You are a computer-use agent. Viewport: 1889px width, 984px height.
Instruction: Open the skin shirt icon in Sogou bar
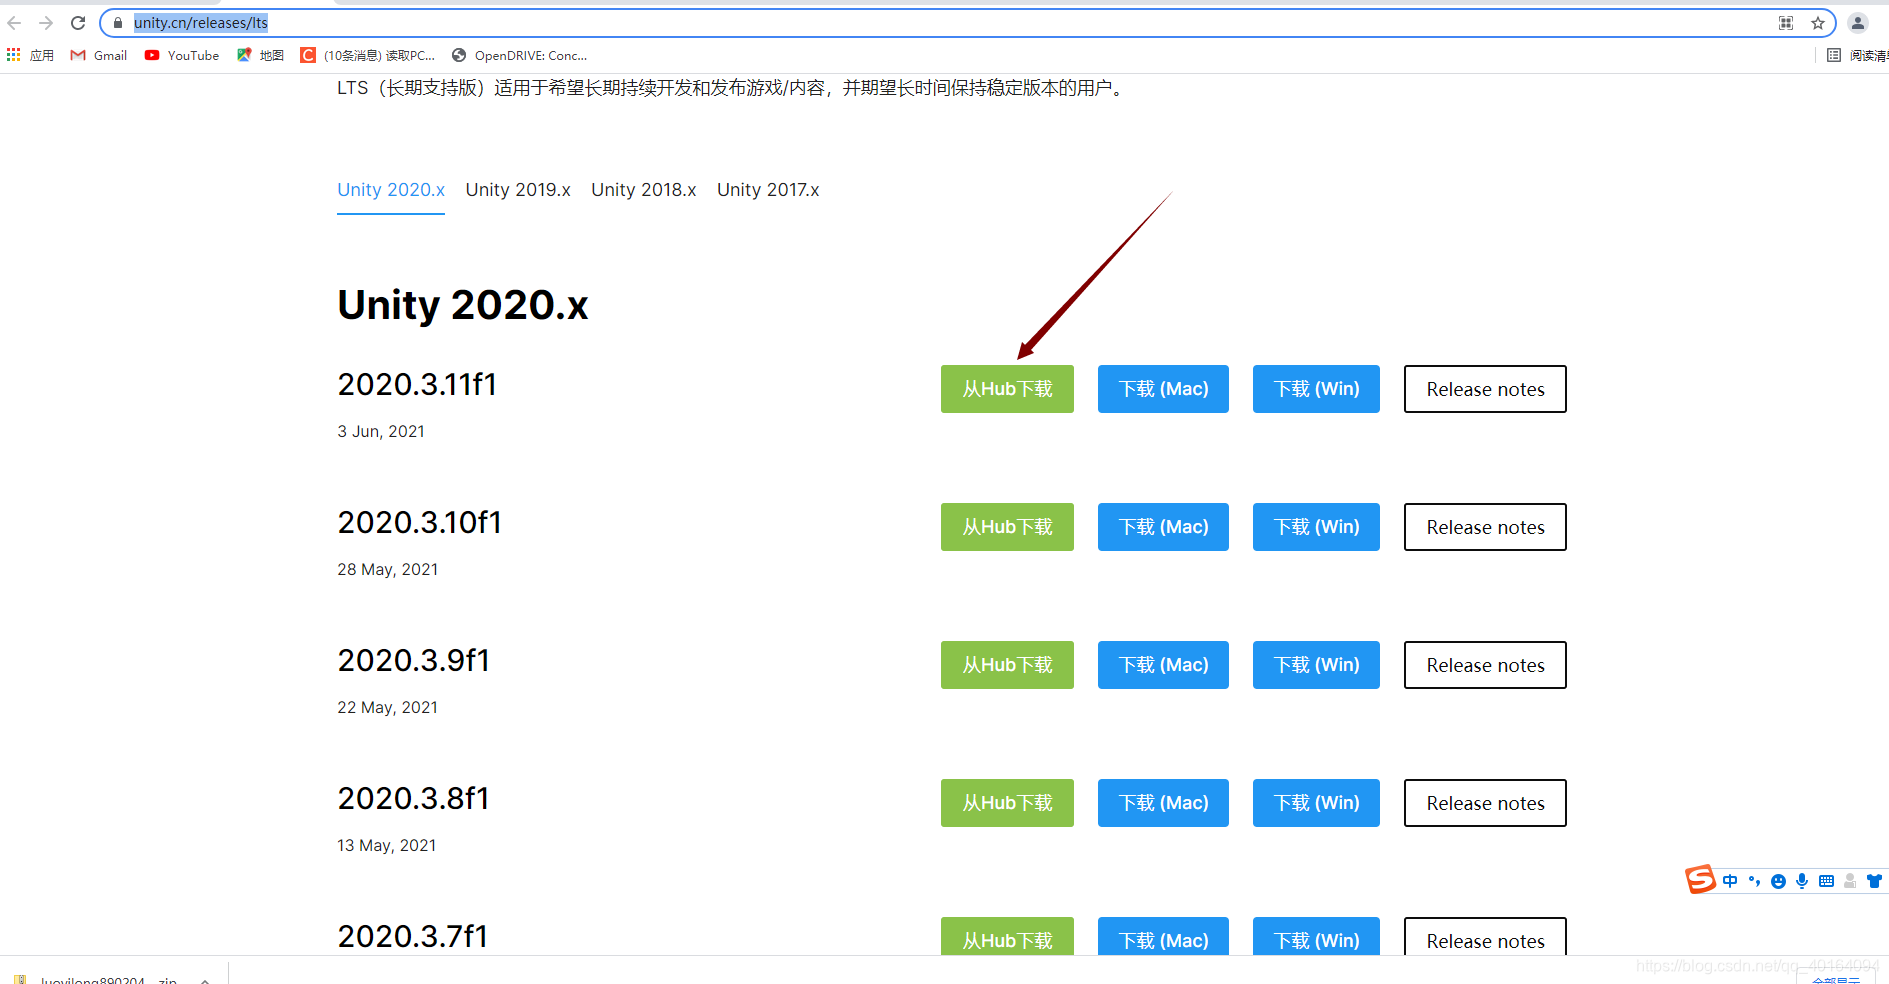point(1874,881)
